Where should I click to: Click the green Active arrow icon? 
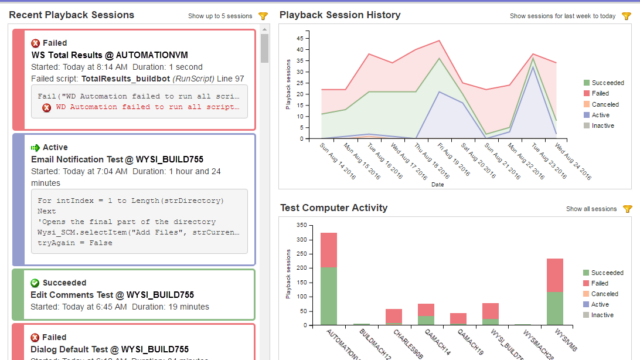(36, 147)
